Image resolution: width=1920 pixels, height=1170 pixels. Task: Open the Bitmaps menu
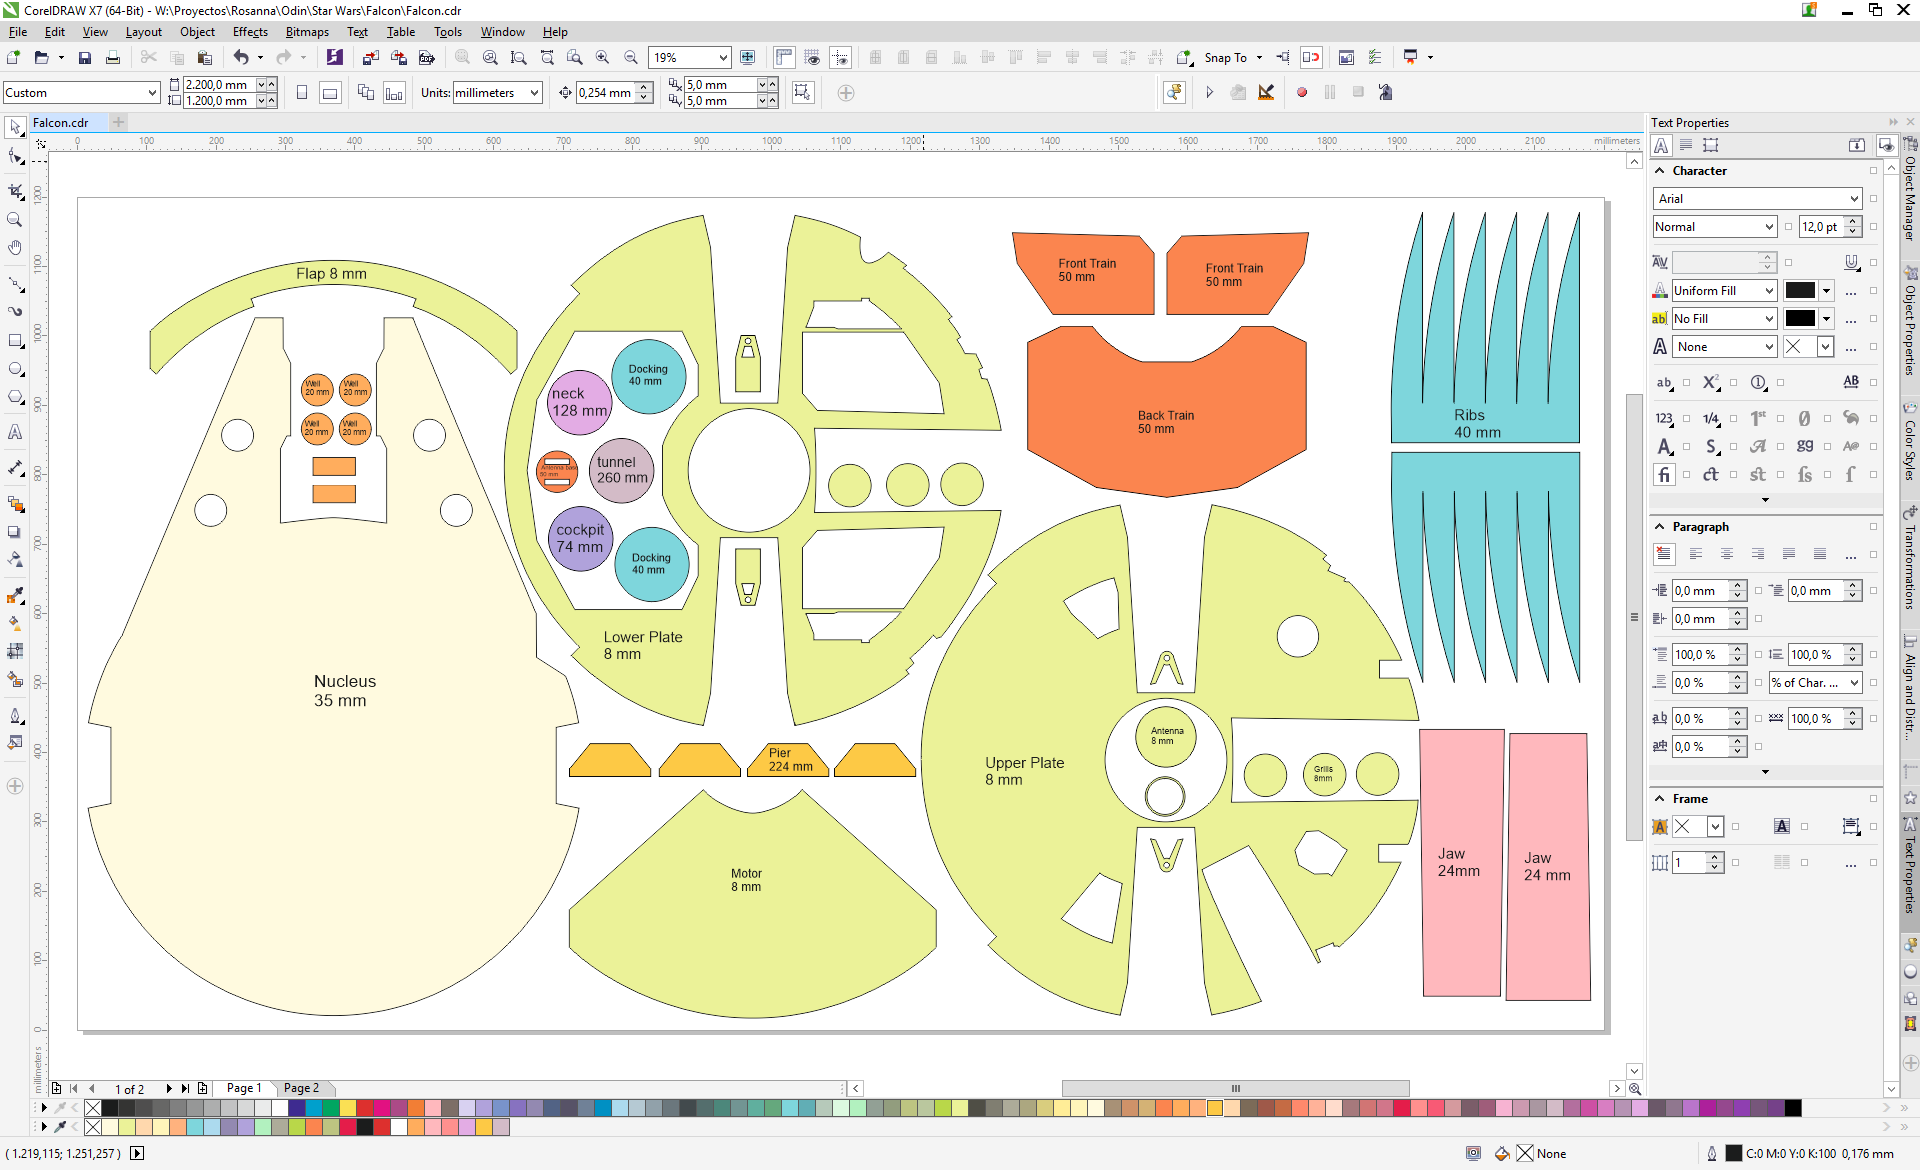[307, 32]
